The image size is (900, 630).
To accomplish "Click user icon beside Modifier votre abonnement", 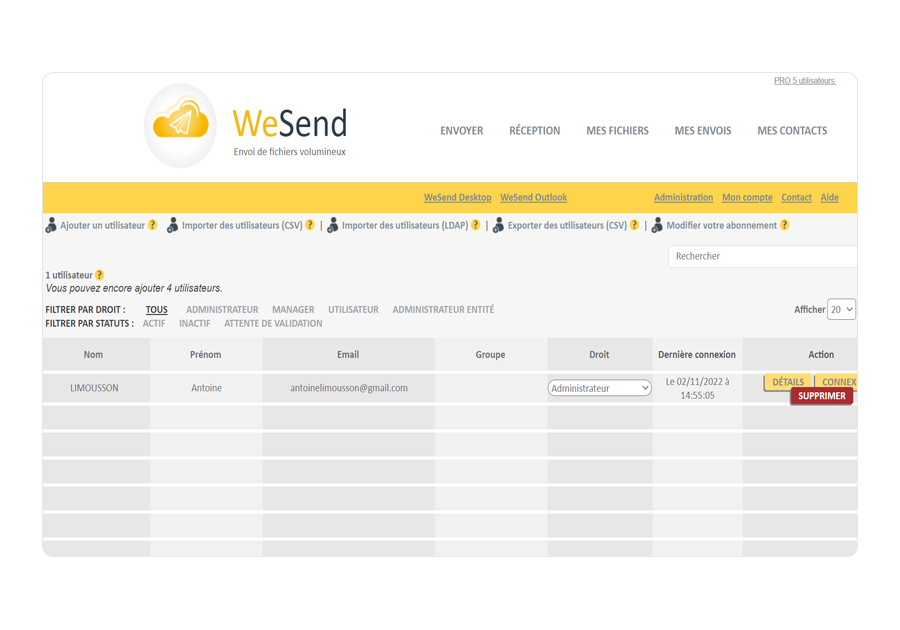I will click(x=657, y=225).
